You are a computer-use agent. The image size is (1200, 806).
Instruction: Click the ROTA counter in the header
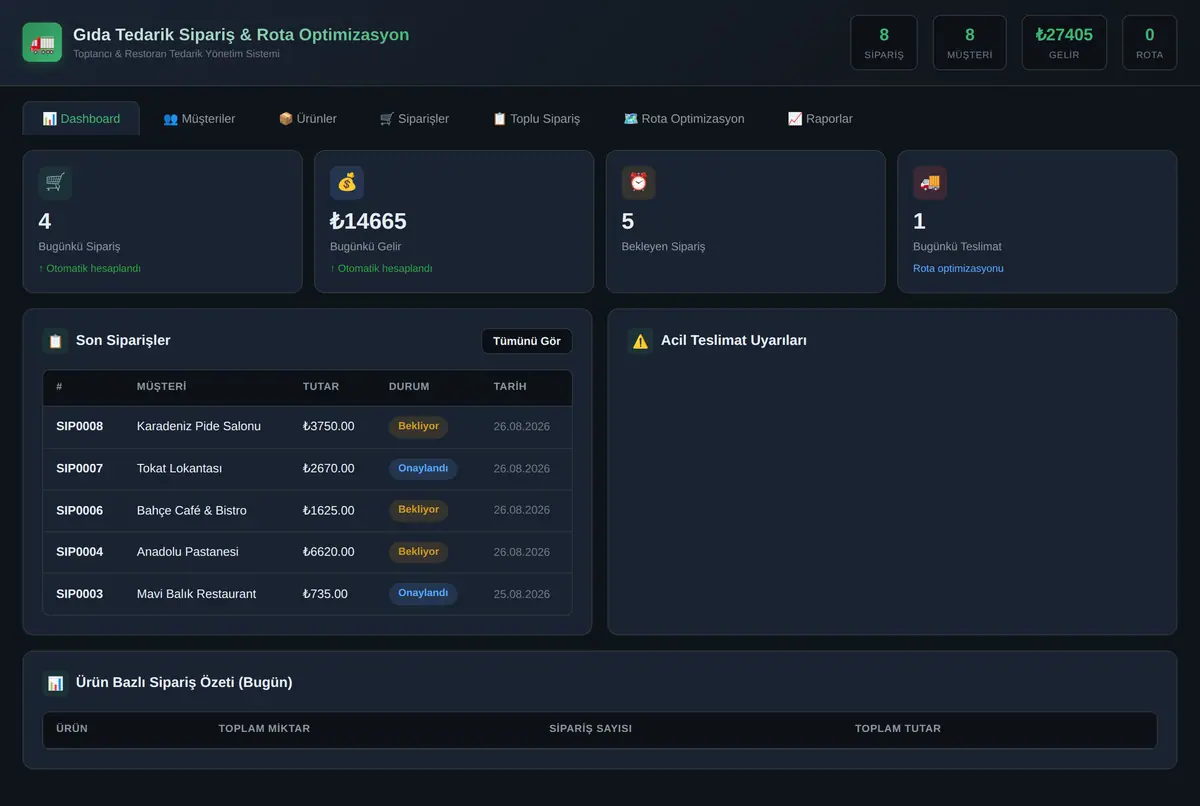point(1150,43)
